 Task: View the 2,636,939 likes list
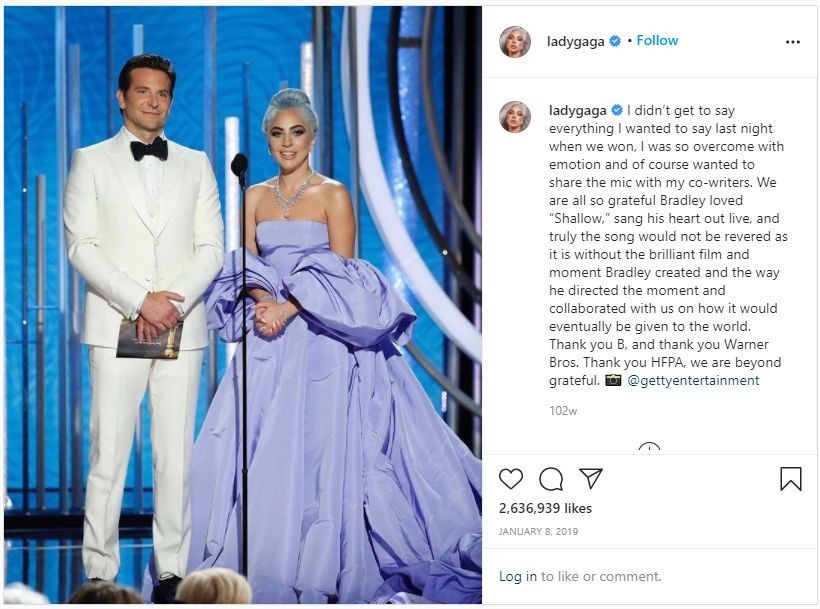click(545, 508)
